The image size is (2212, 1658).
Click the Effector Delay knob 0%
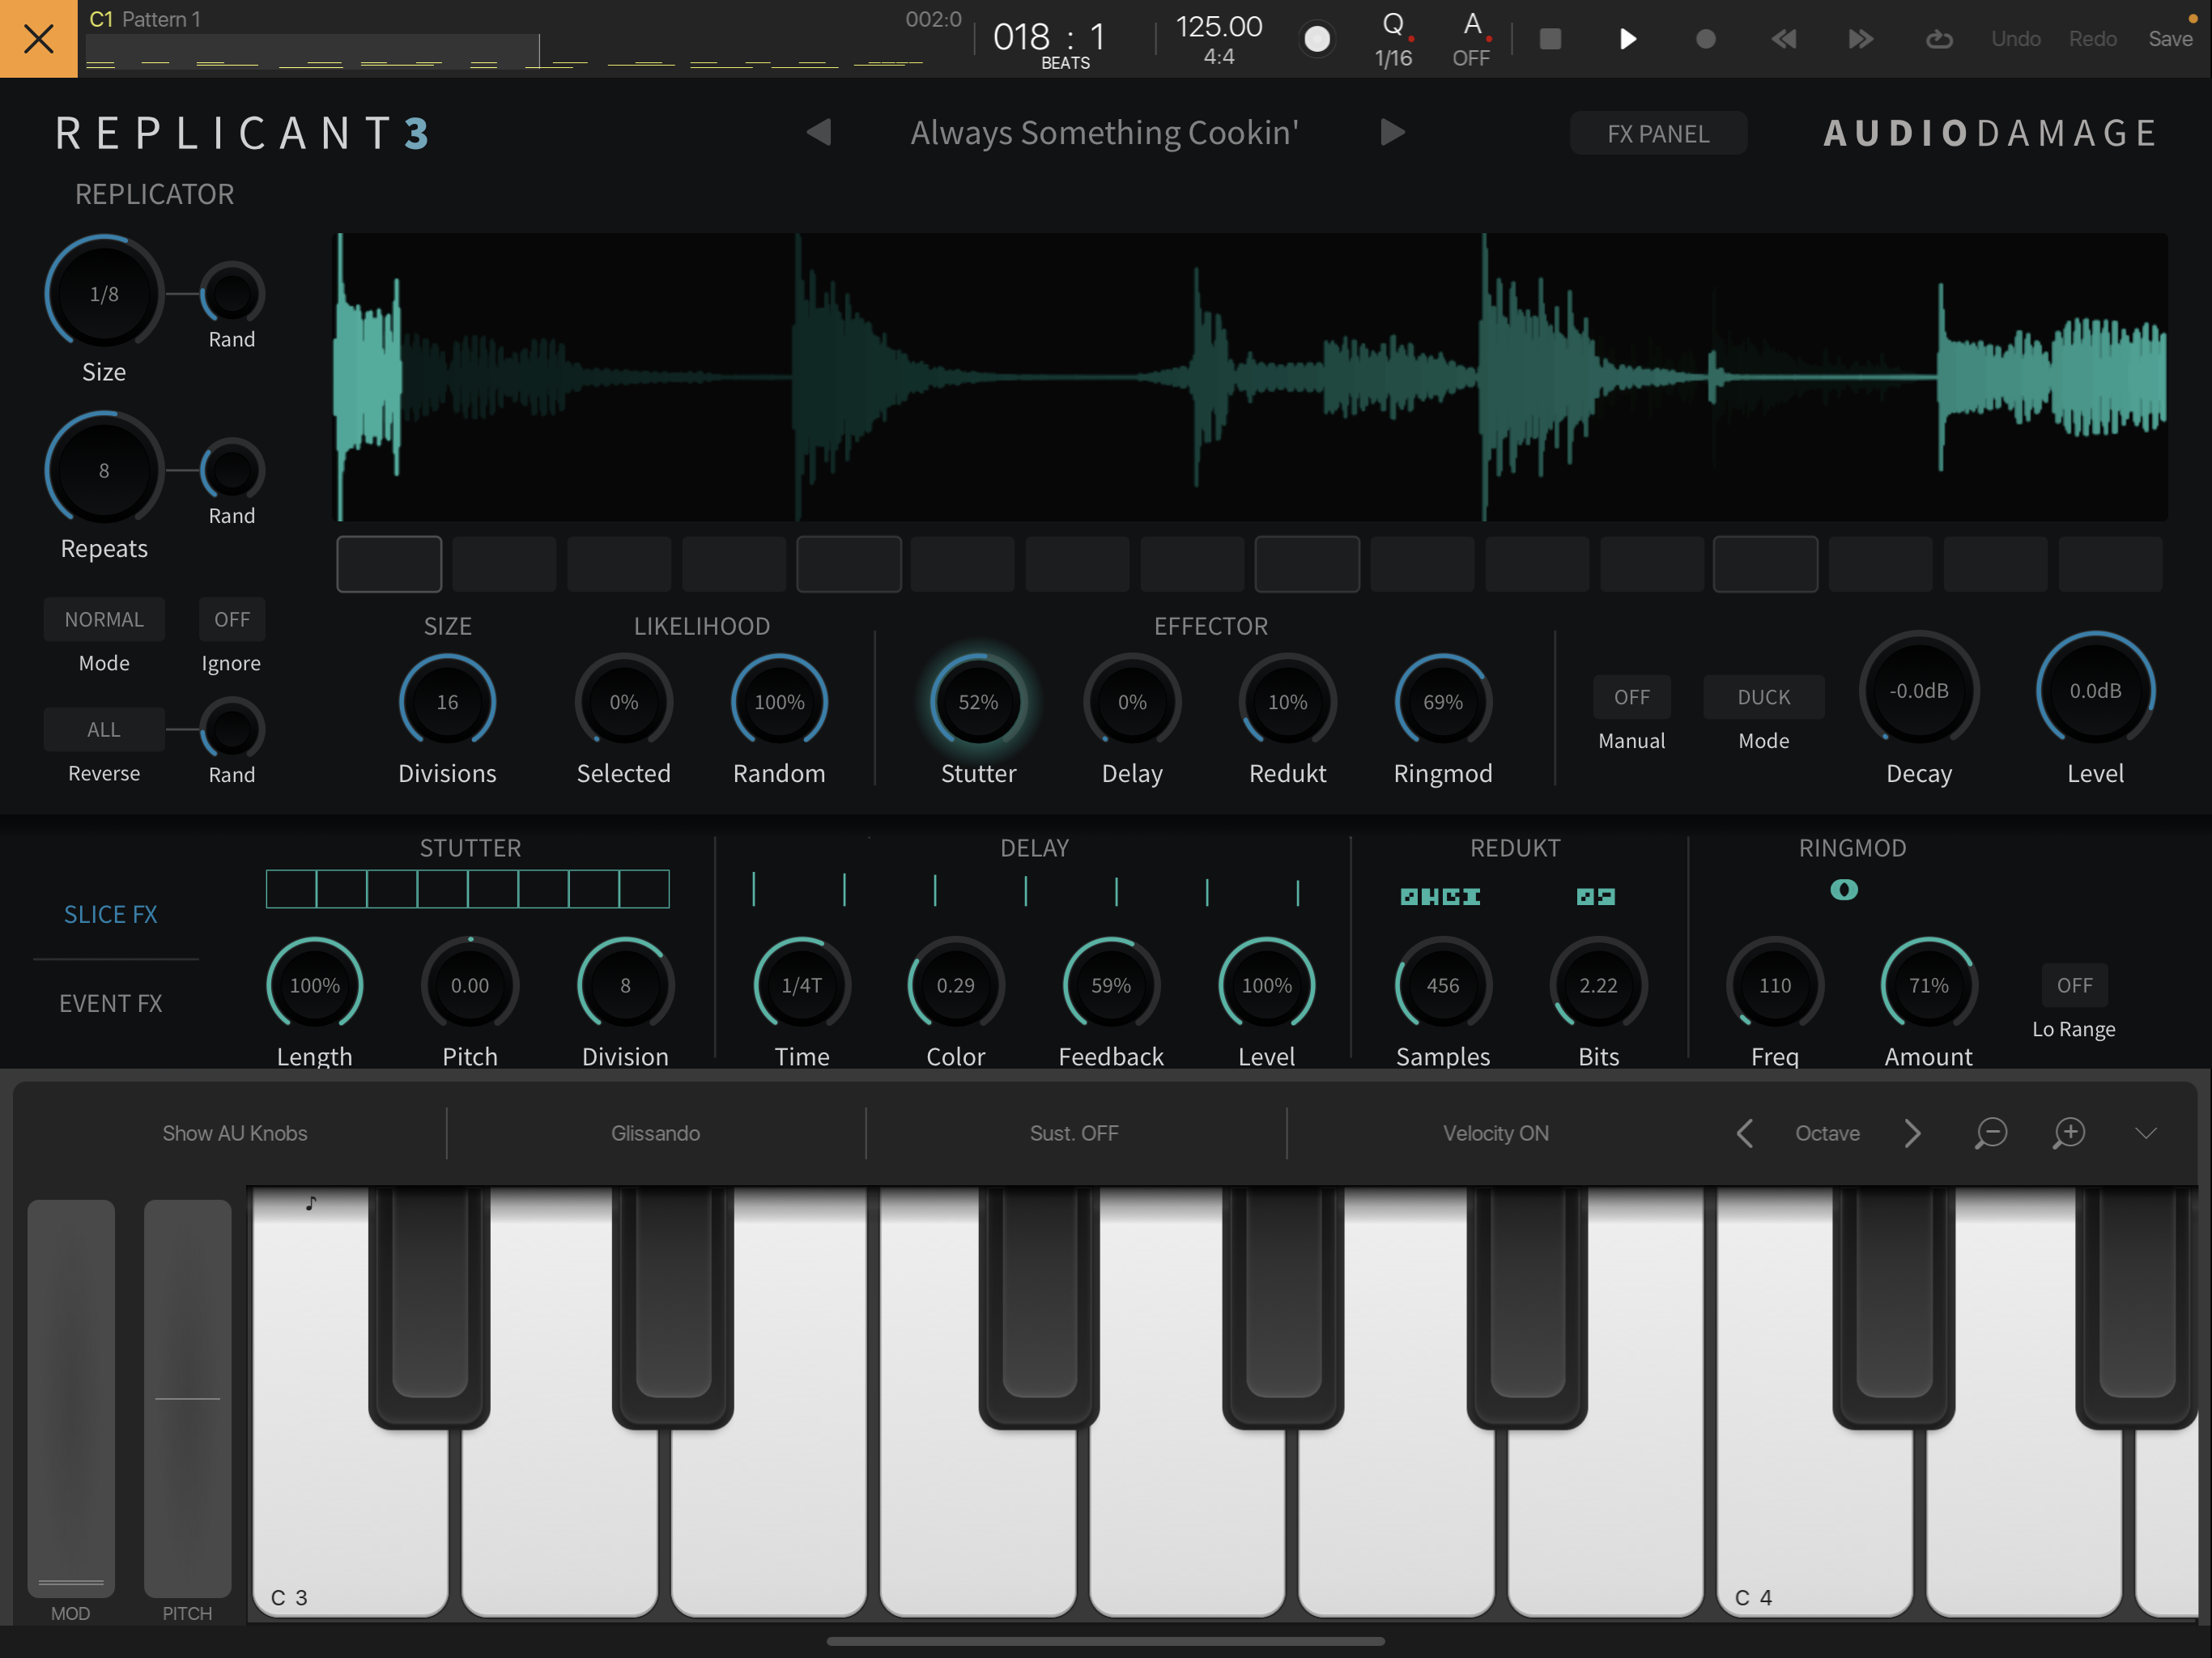click(x=1132, y=702)
